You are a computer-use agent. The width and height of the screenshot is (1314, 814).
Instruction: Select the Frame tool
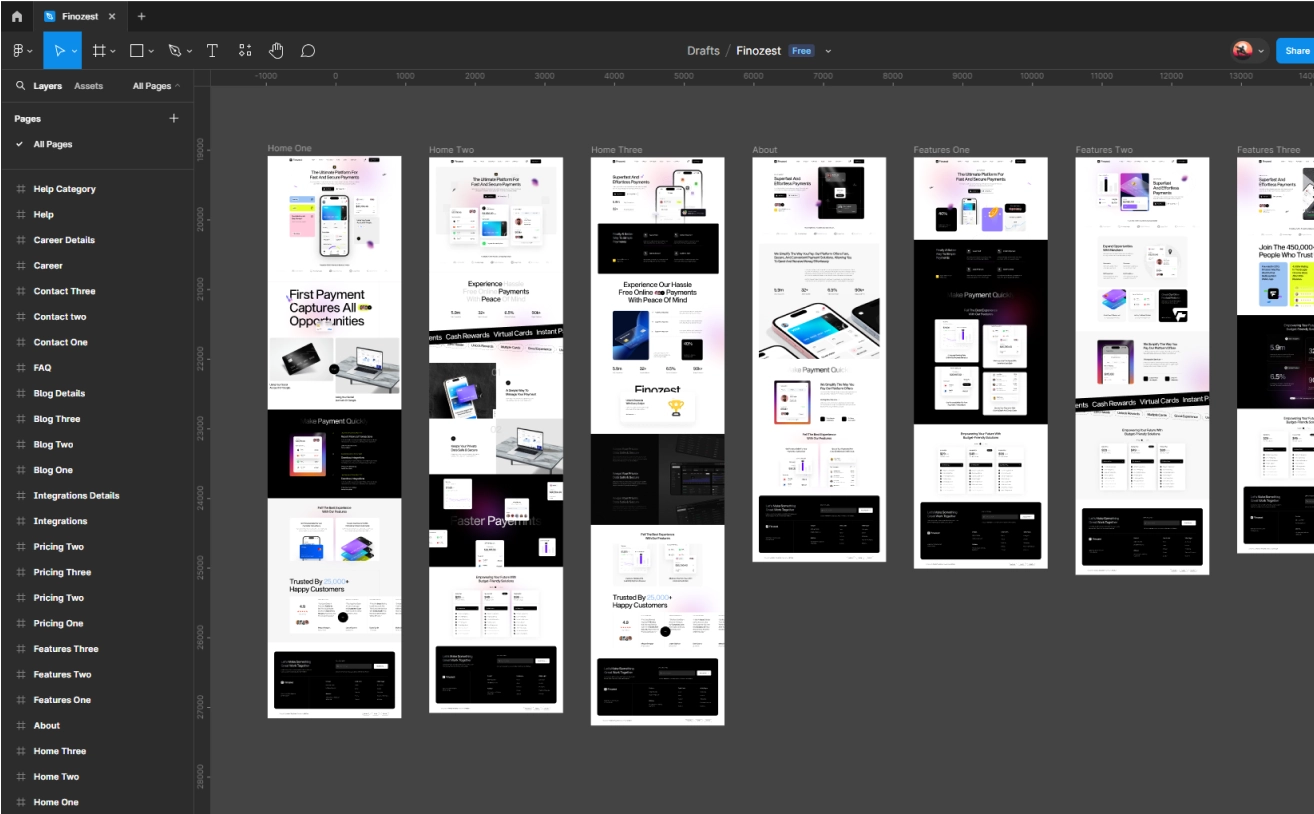99,51
